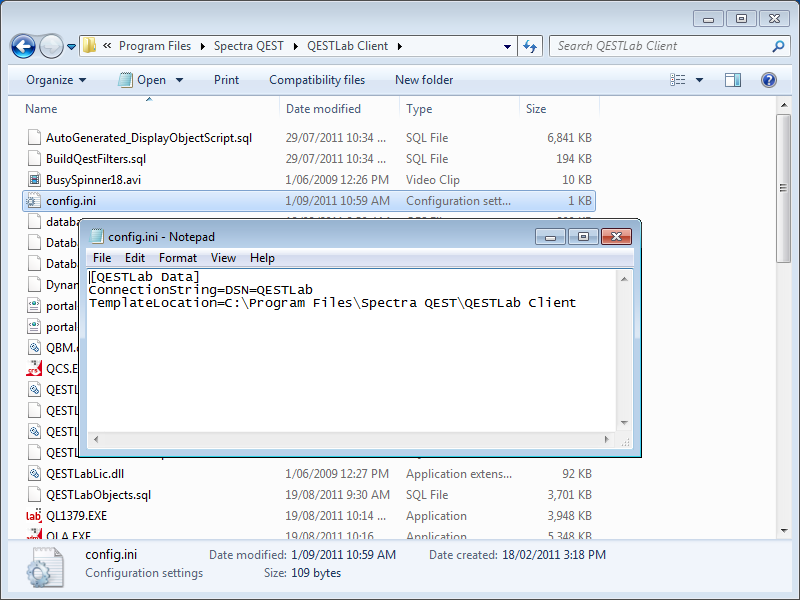The height and width of the screenshot is (600, 800).
Task: Click the Notepad icon in title bar
Action: [x=97, y=237]
